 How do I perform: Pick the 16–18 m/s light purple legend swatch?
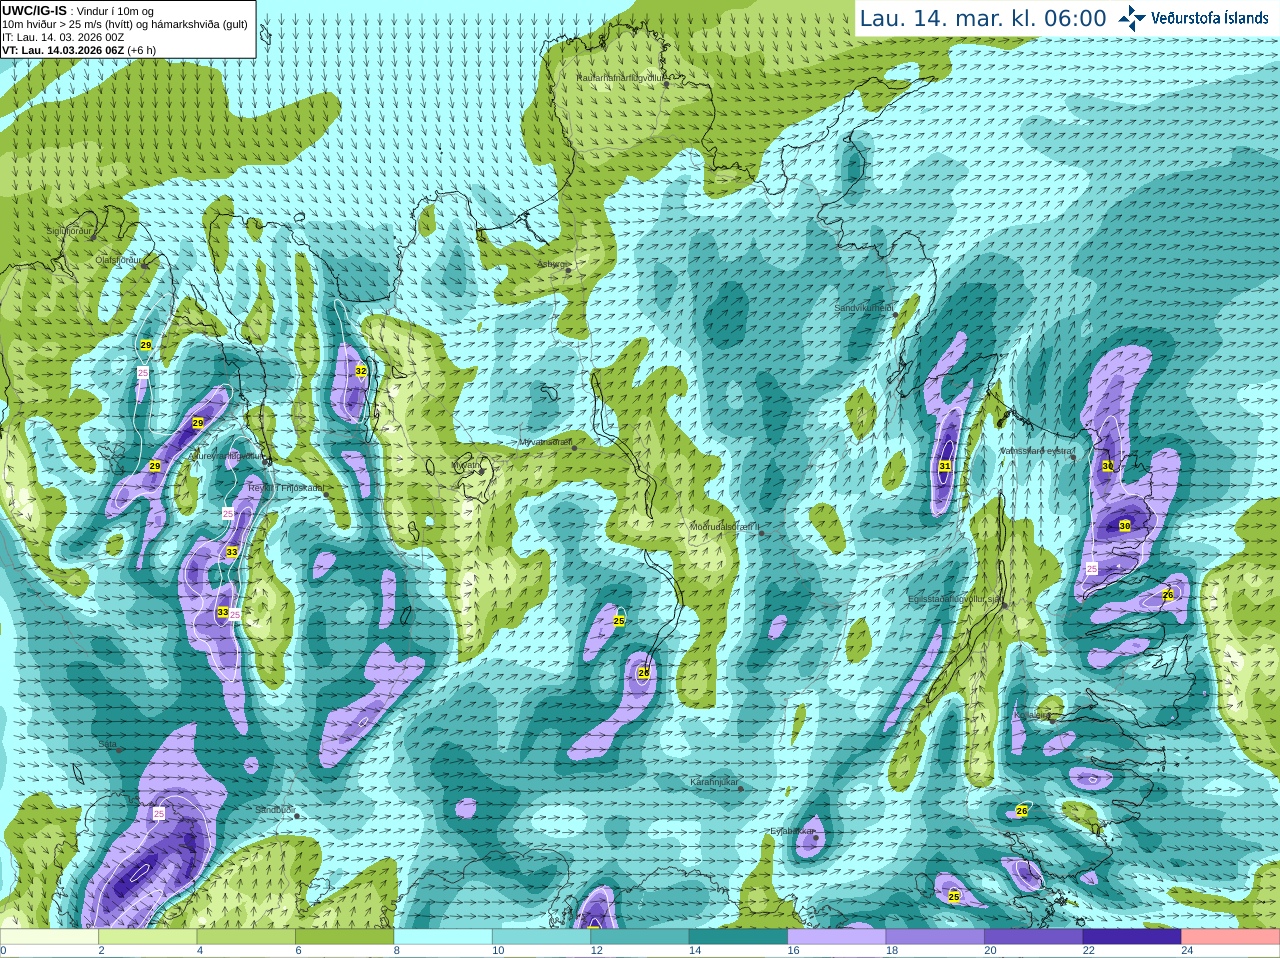tap(837, 937)
